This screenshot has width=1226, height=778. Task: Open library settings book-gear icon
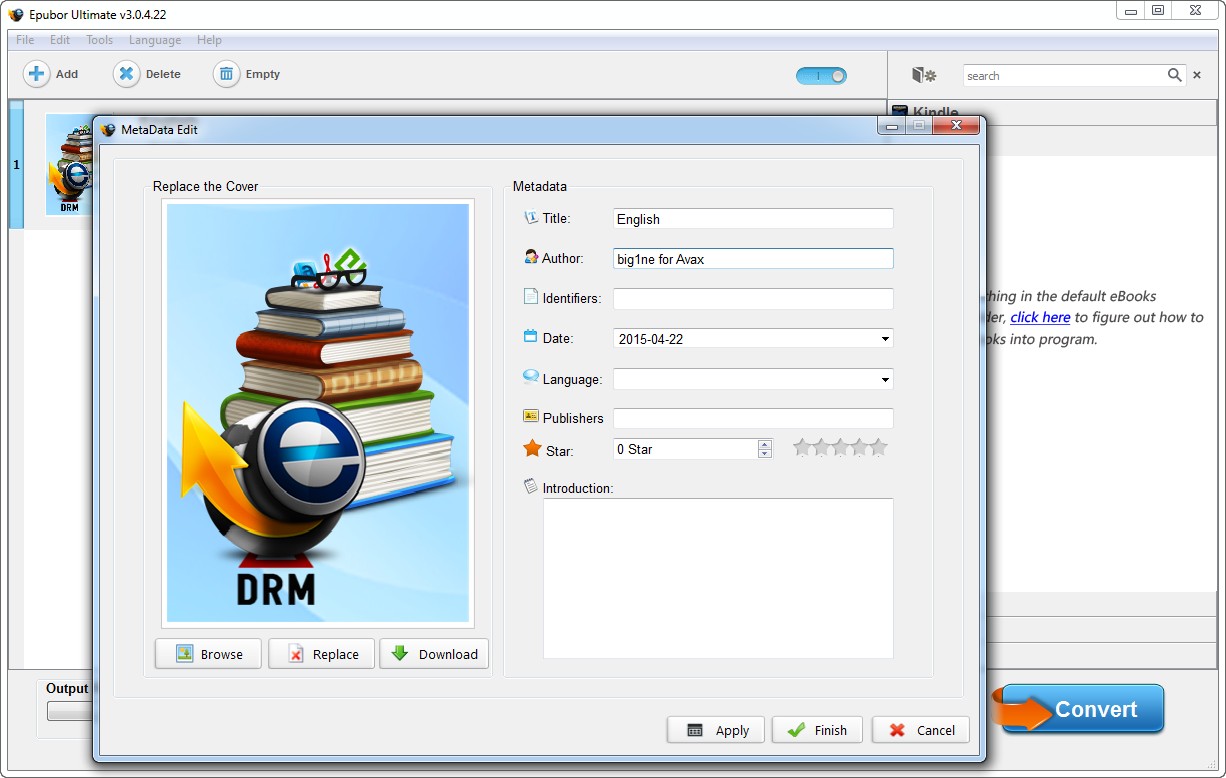(x=924, y=75)
